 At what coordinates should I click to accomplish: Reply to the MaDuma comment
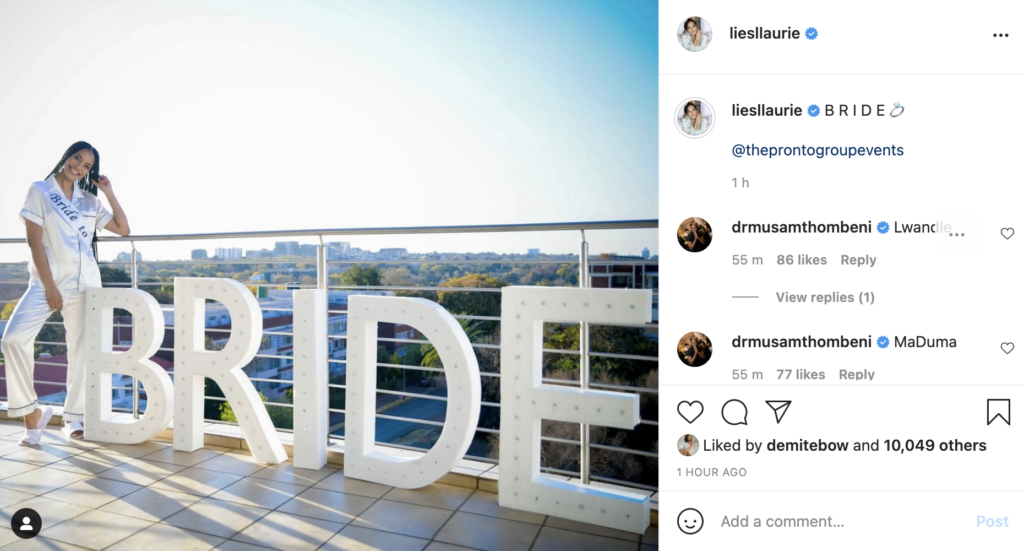coord(857,374)
